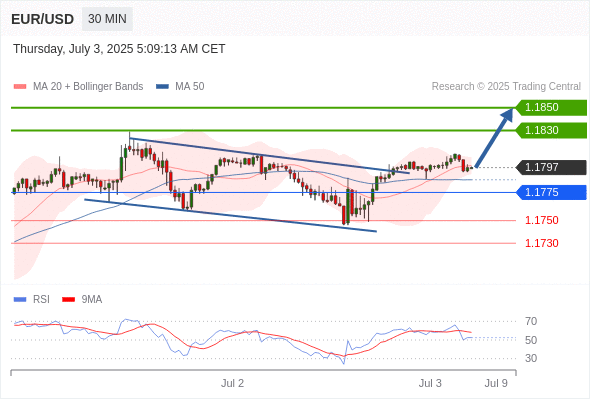Screen dimensions: 590x400
Task: Select the EUR/USD pair title
Action: (43, 19)
